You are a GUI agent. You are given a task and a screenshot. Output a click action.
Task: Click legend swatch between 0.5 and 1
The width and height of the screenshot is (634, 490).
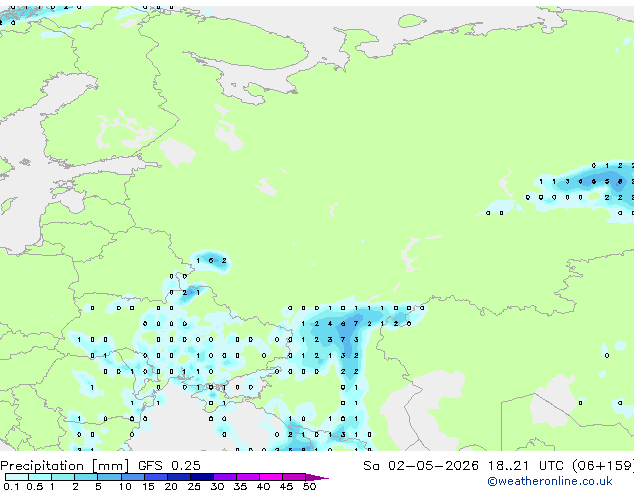(x=40, y=477)
